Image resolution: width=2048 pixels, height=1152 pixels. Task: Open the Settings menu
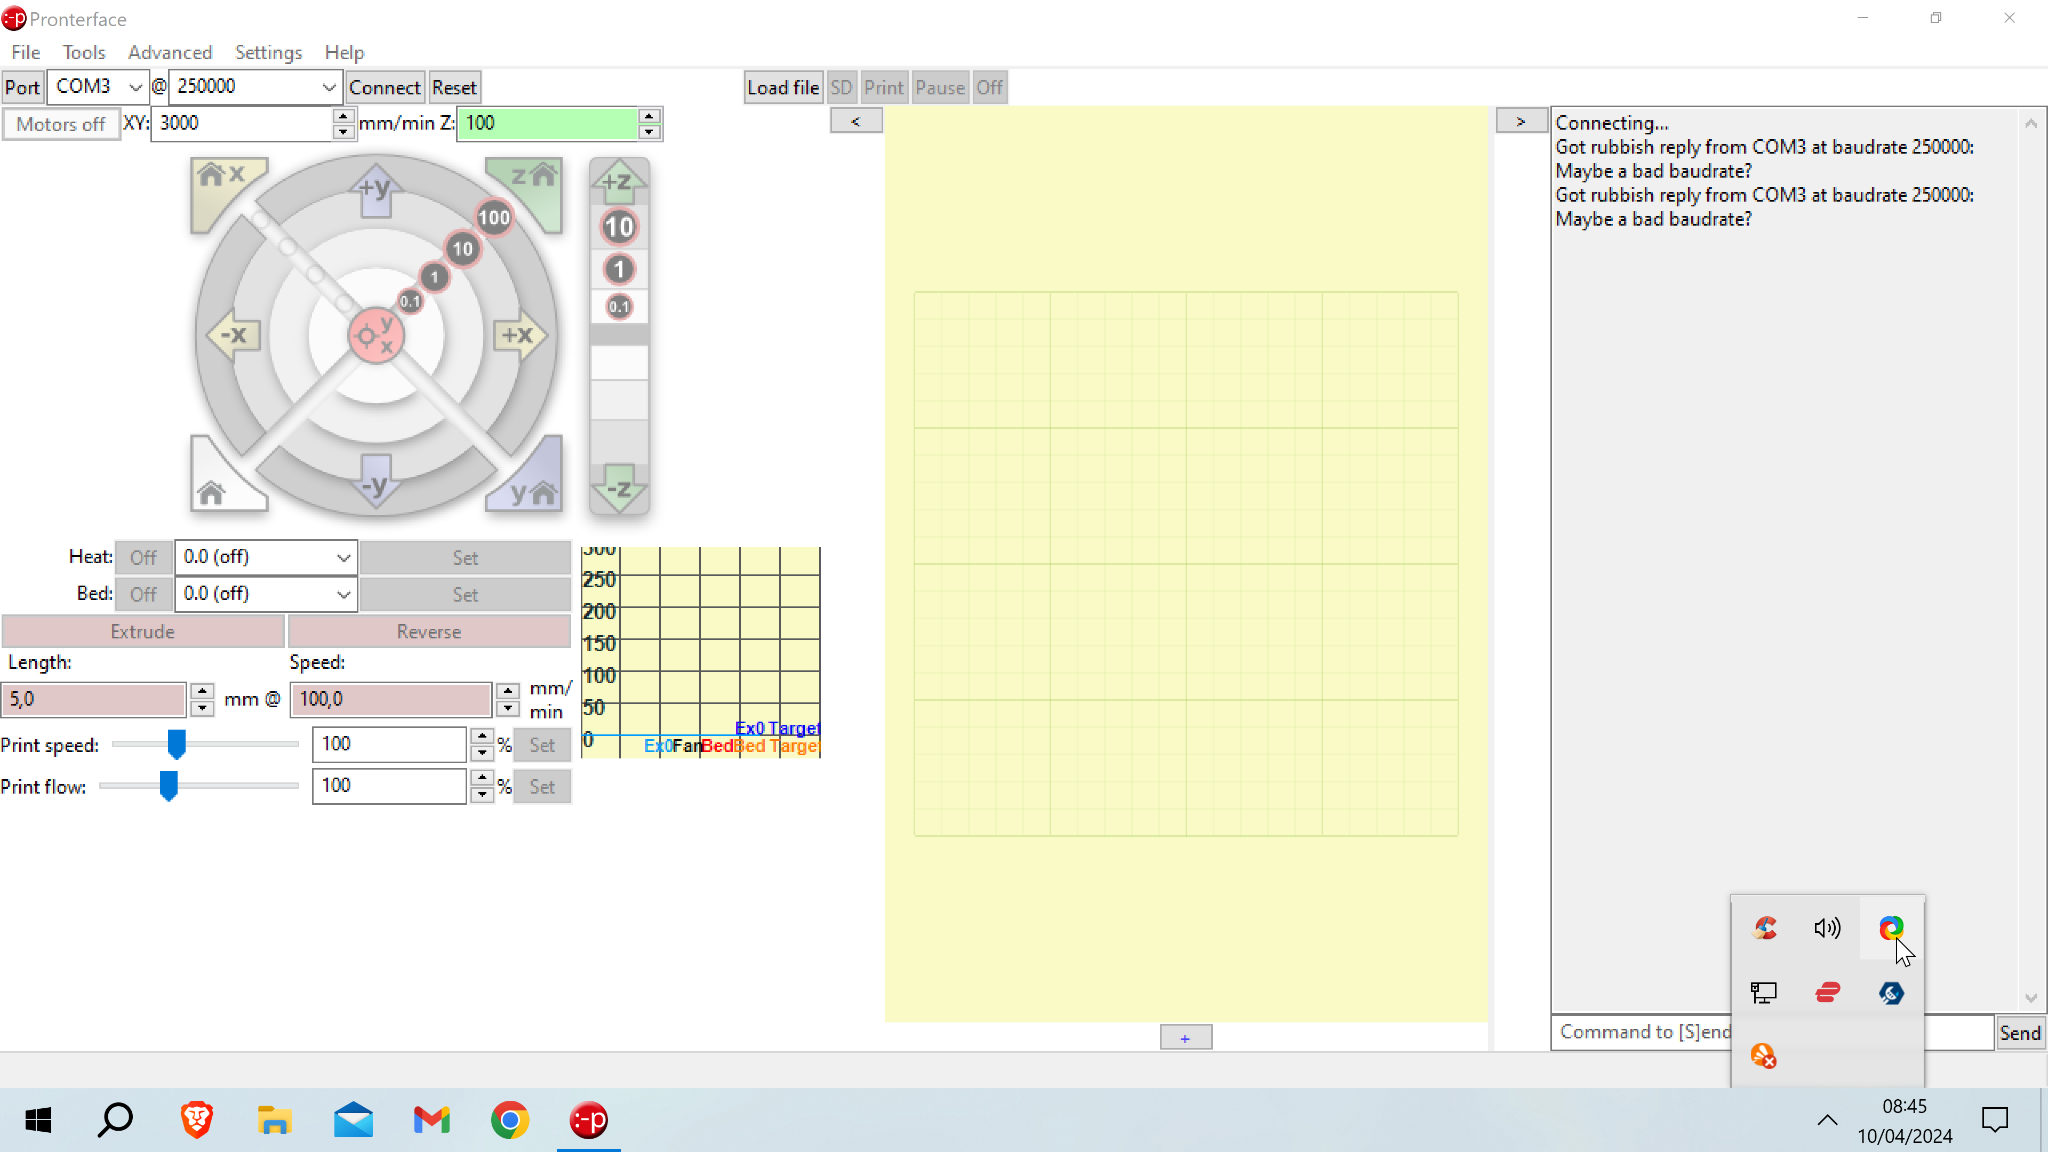click(x=268, y=52)
